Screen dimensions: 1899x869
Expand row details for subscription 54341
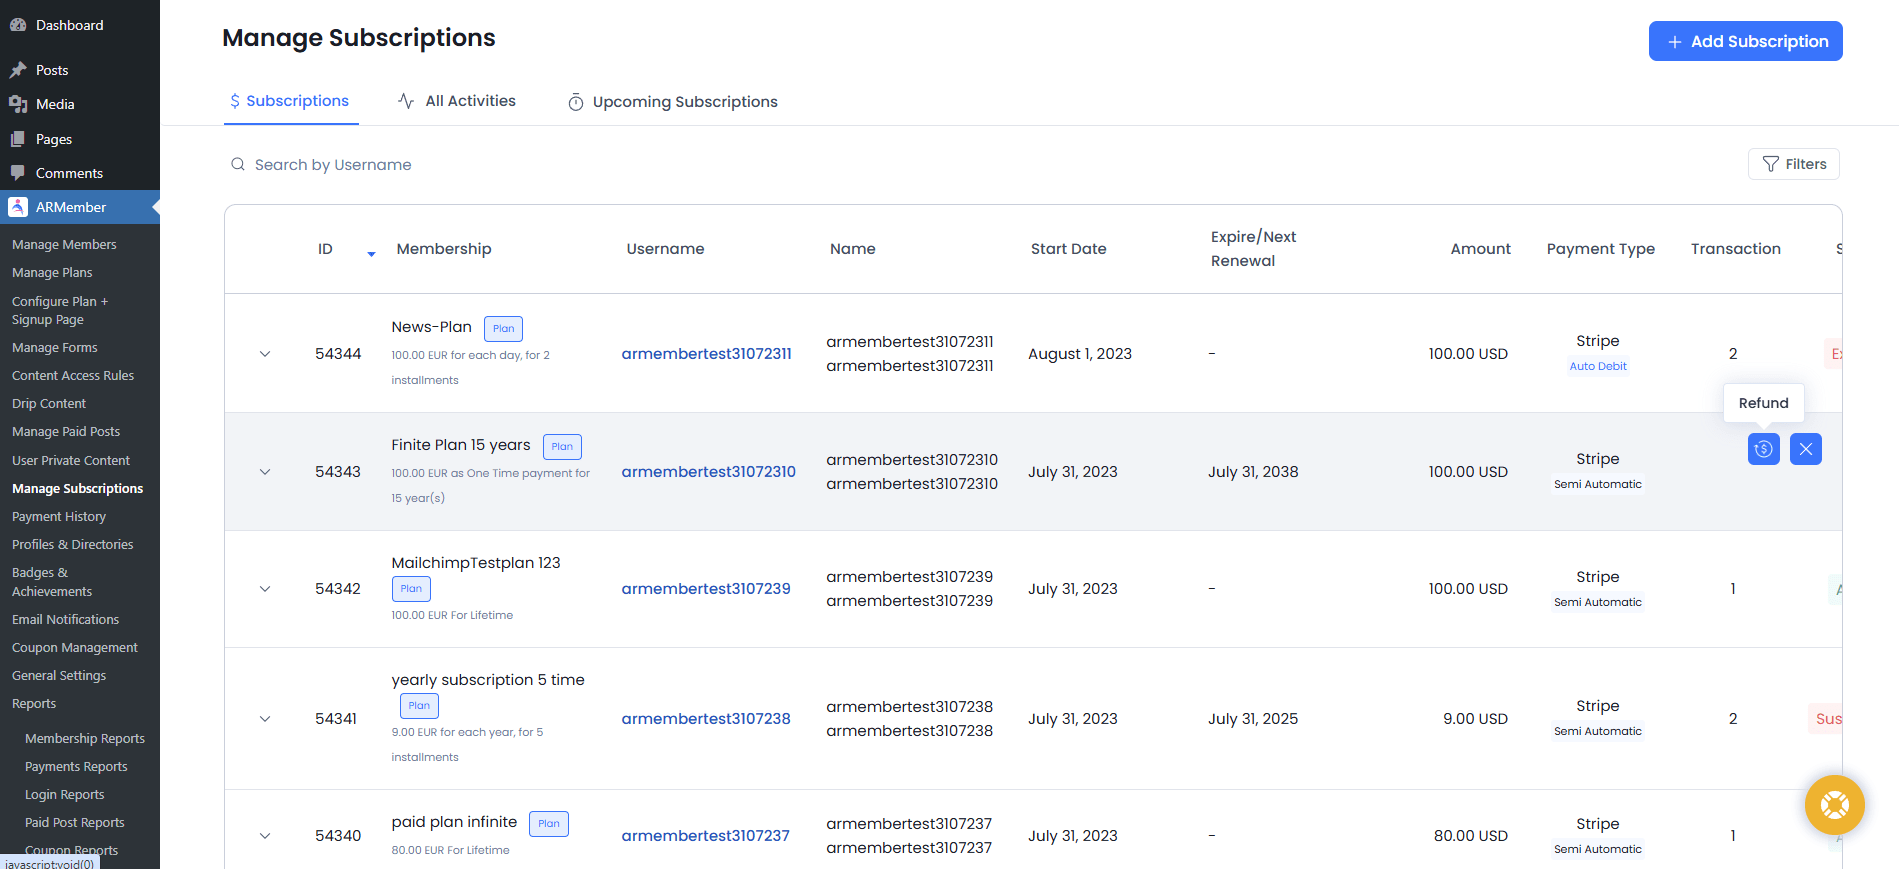(x=265, y=719)
